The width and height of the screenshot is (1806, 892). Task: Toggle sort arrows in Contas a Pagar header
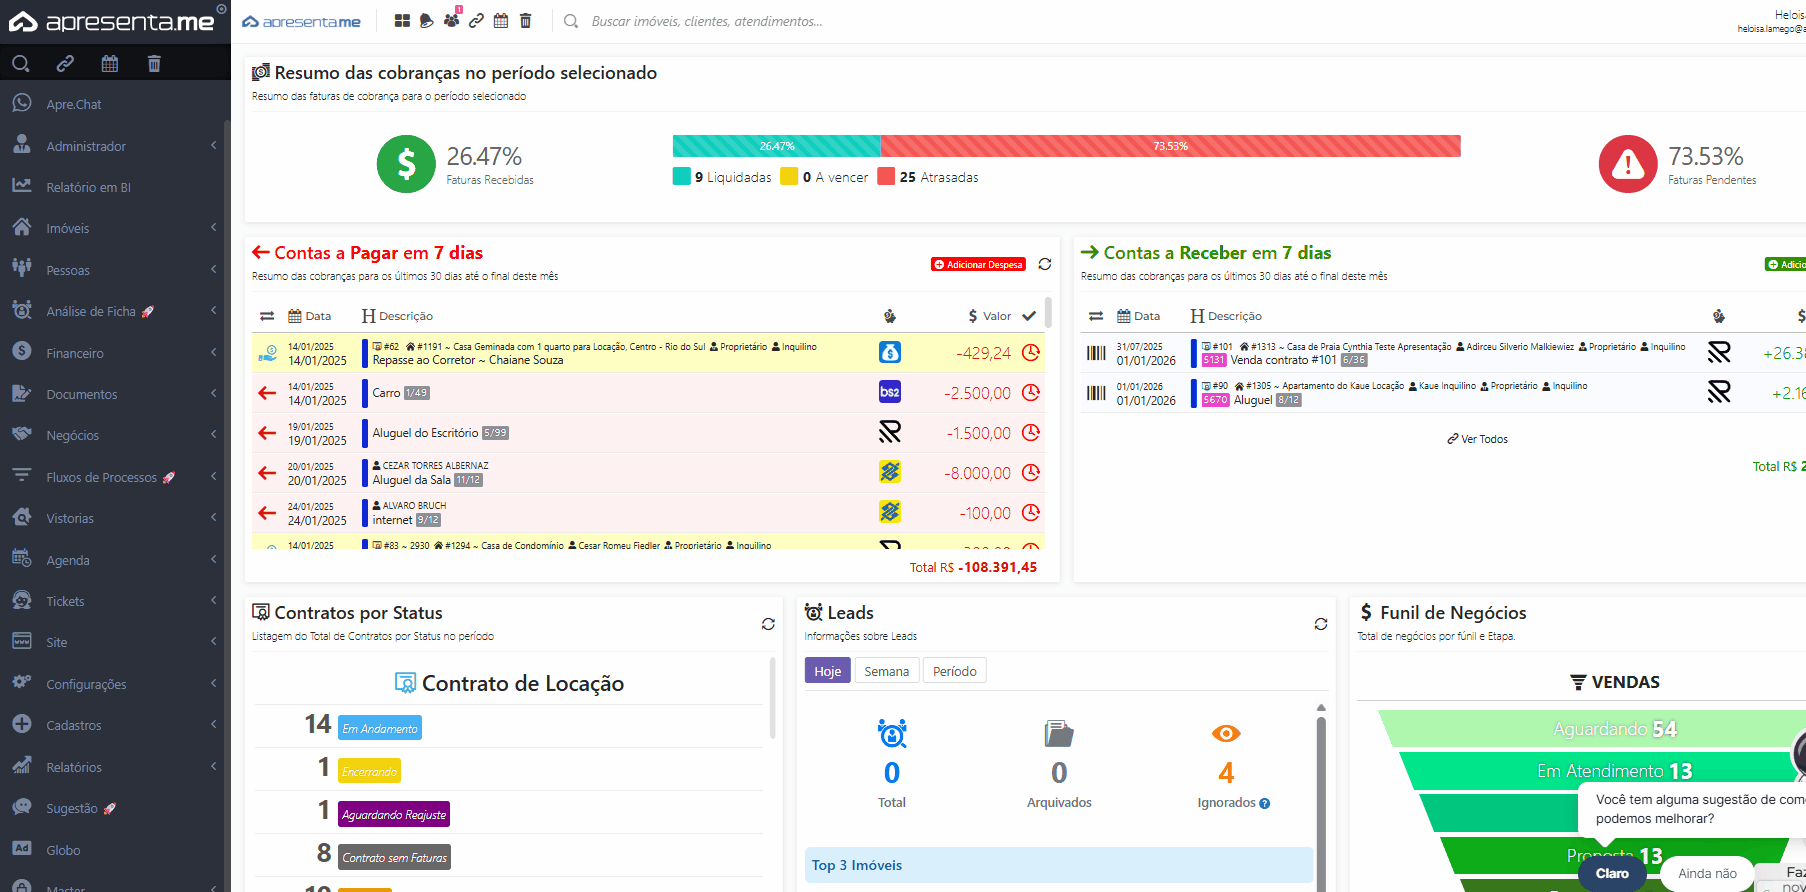pyautogui.click(x=267, y=316)
